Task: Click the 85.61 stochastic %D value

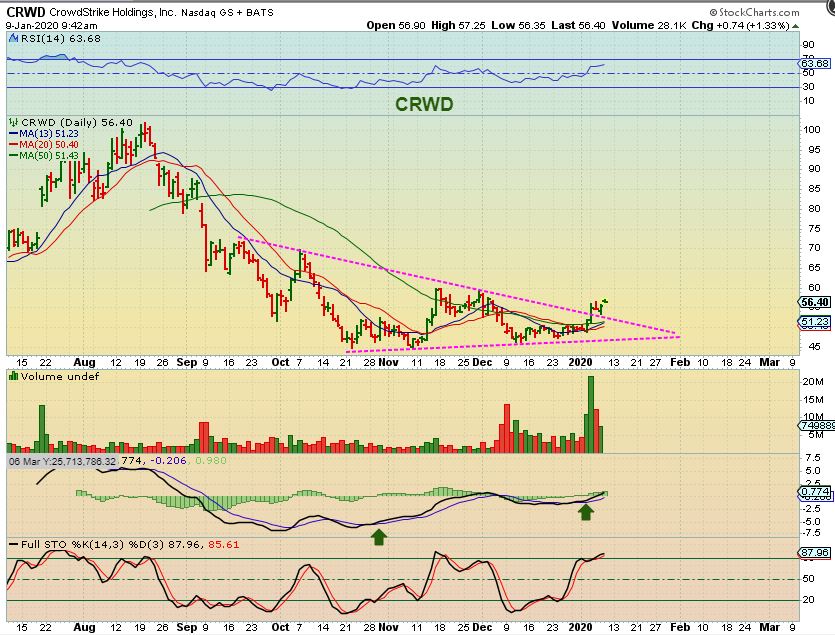Action: pos(224,544)
